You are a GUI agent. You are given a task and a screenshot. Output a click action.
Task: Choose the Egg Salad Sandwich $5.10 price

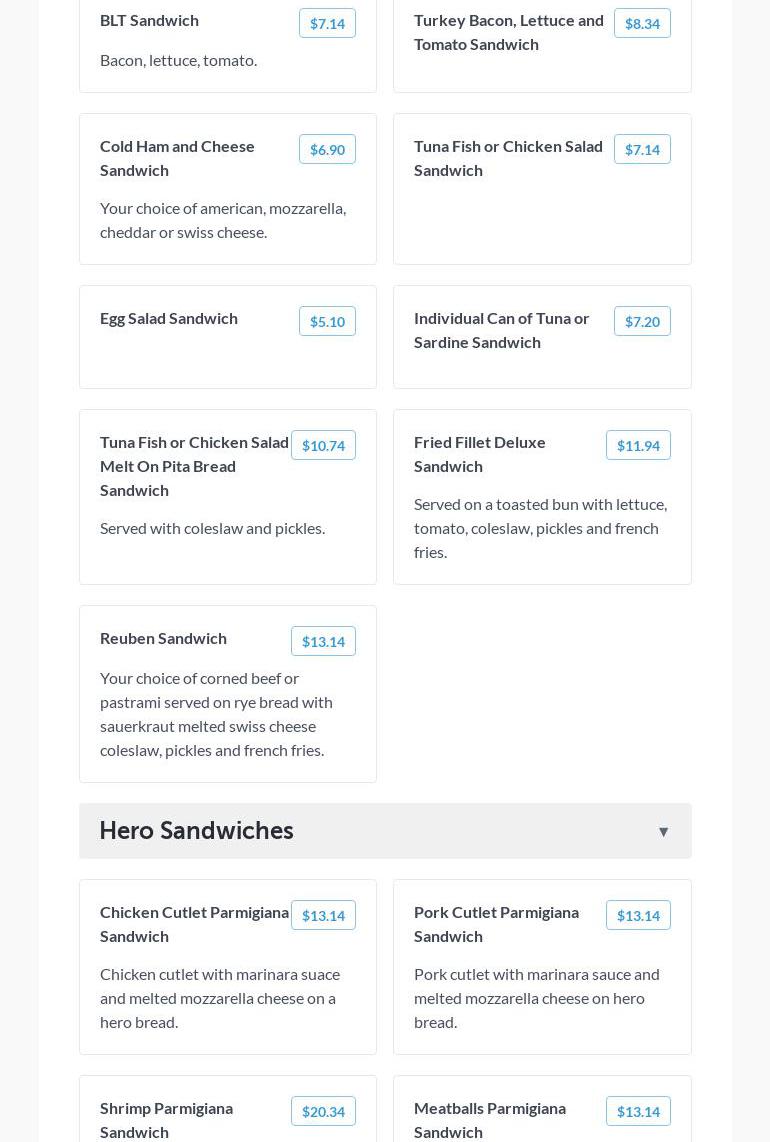click(x=327, y=321)
